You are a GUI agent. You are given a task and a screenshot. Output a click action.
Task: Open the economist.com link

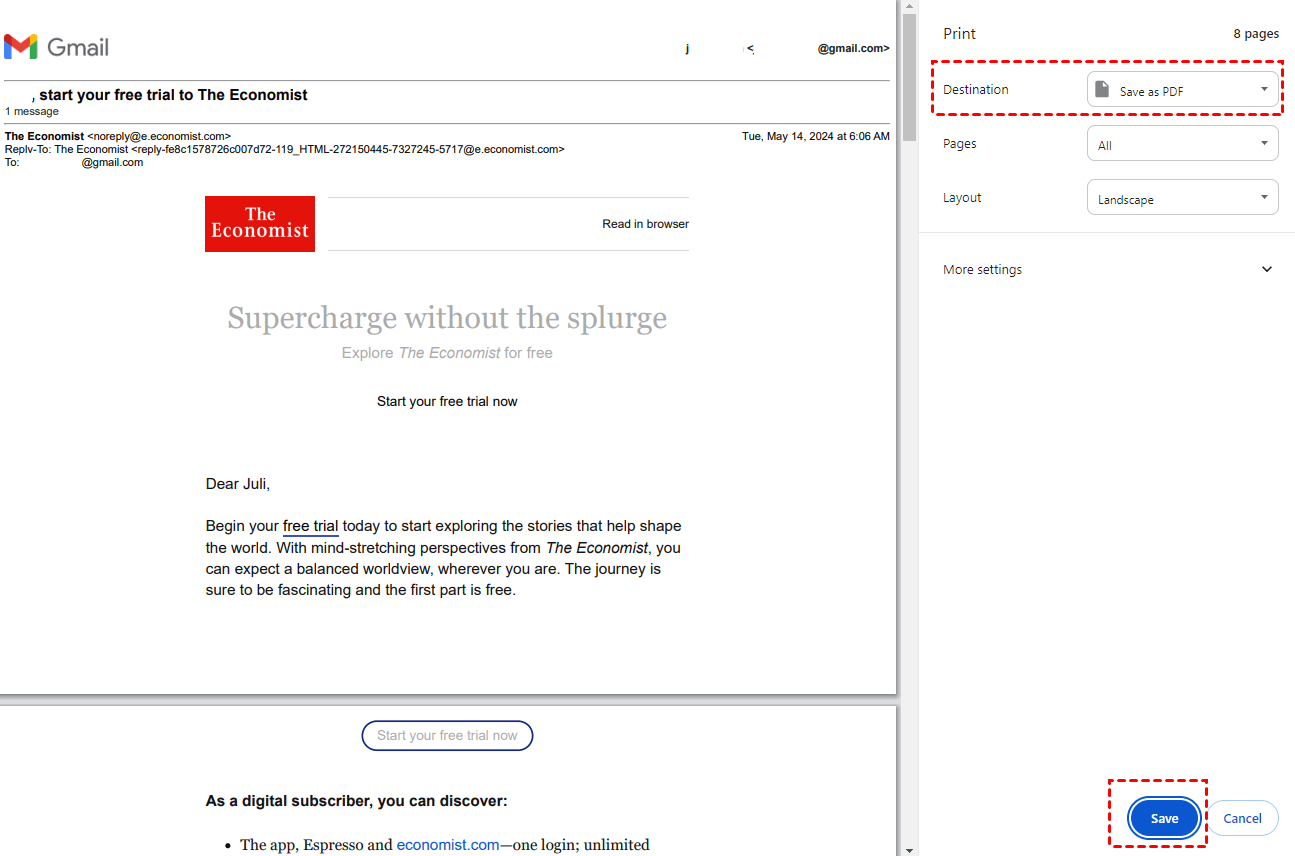[448, 845]
